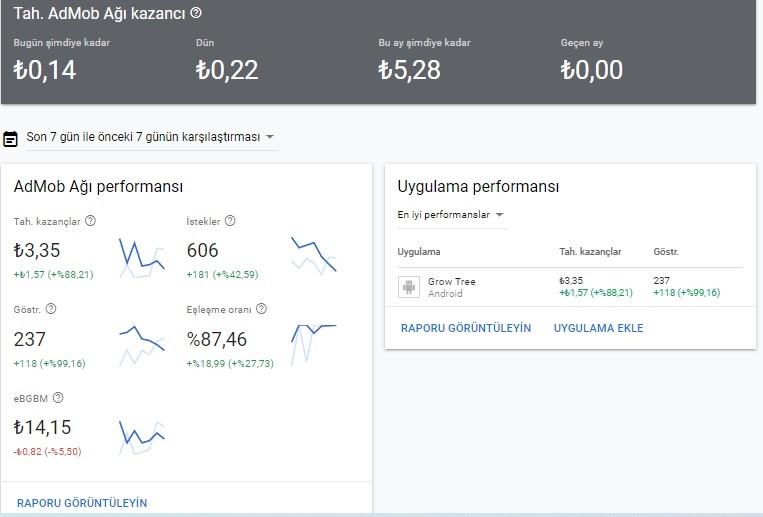Viewport: 763px width, 517px height.
Task: Click RAPORU GÖRÜNTÜLEYİN under Uygulama performansı
Action: (466, 328)
